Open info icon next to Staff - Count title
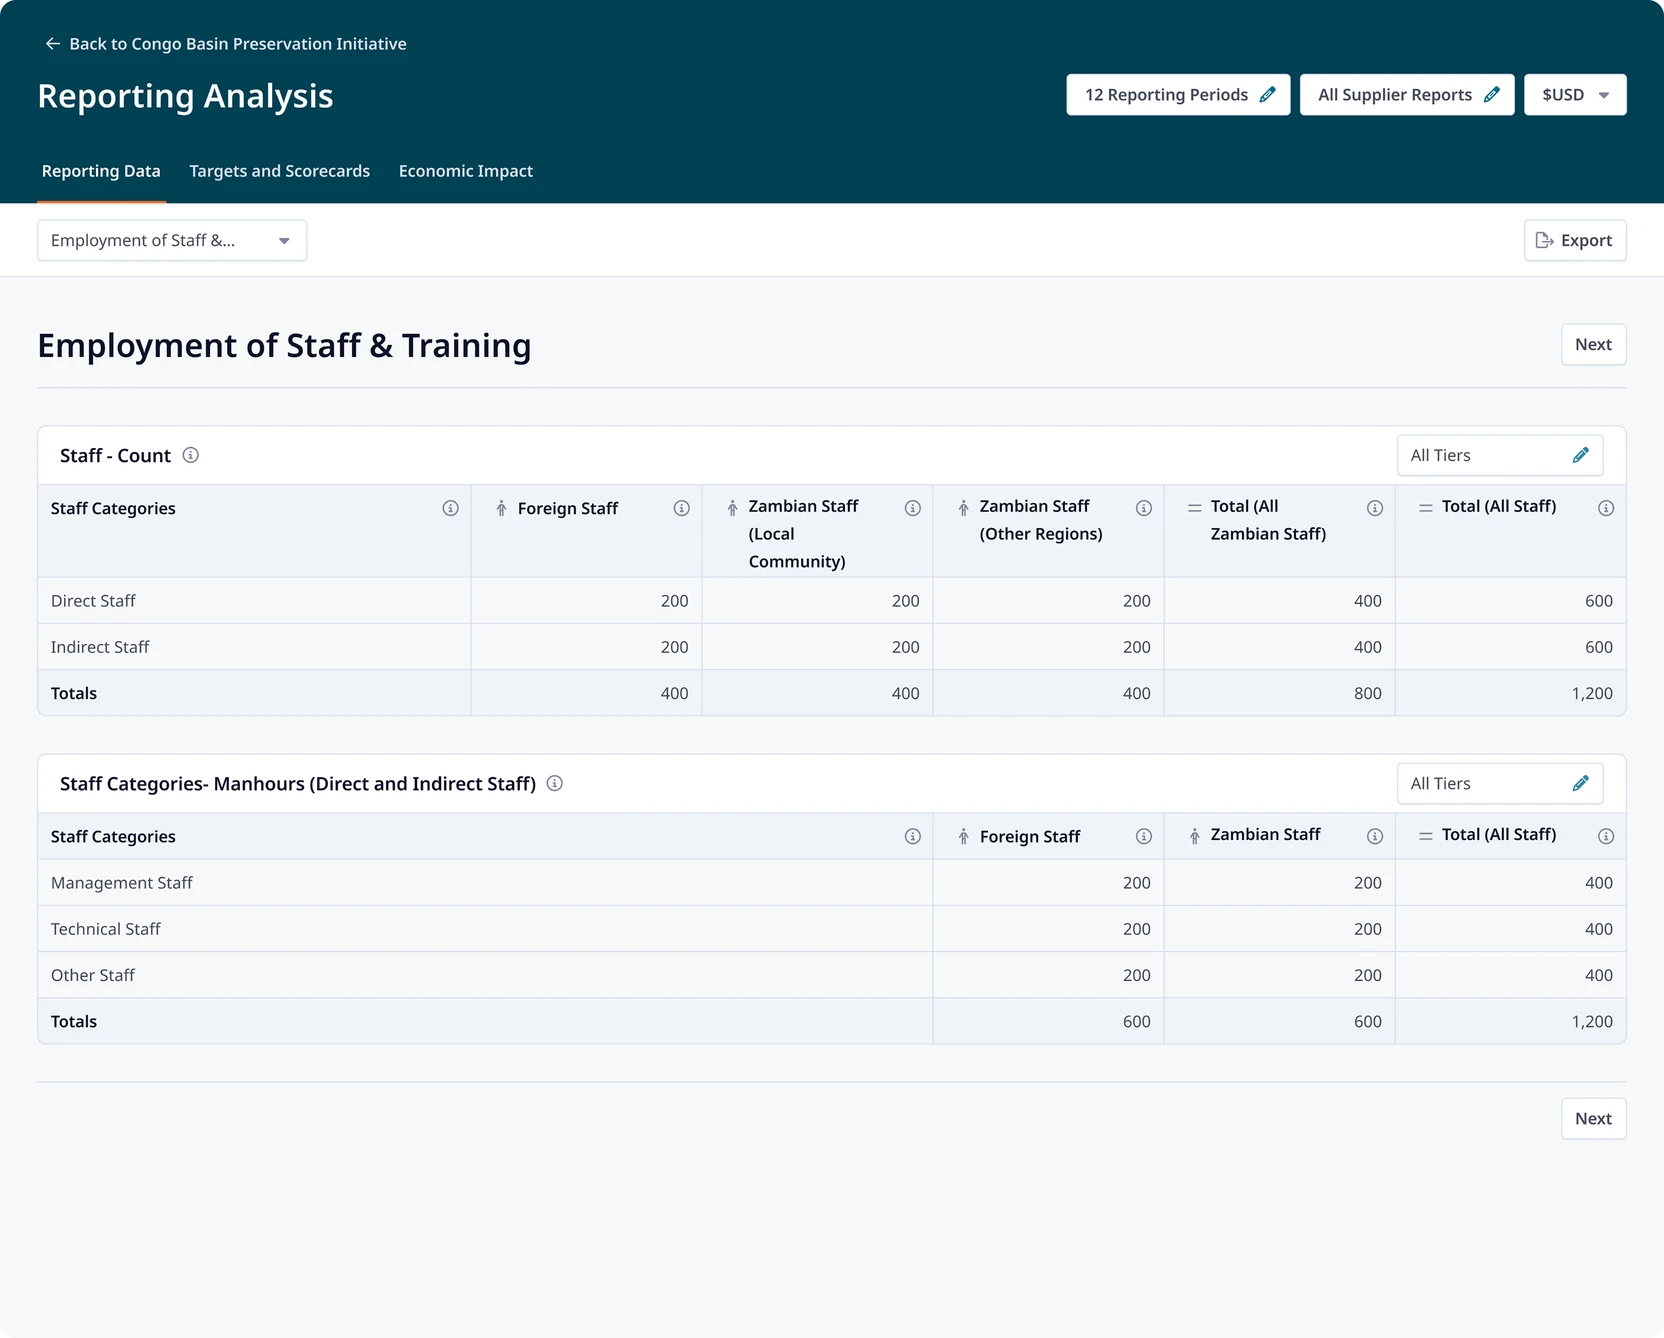The height and width of the screenshot is (1338, 1664). click(190, 455)
